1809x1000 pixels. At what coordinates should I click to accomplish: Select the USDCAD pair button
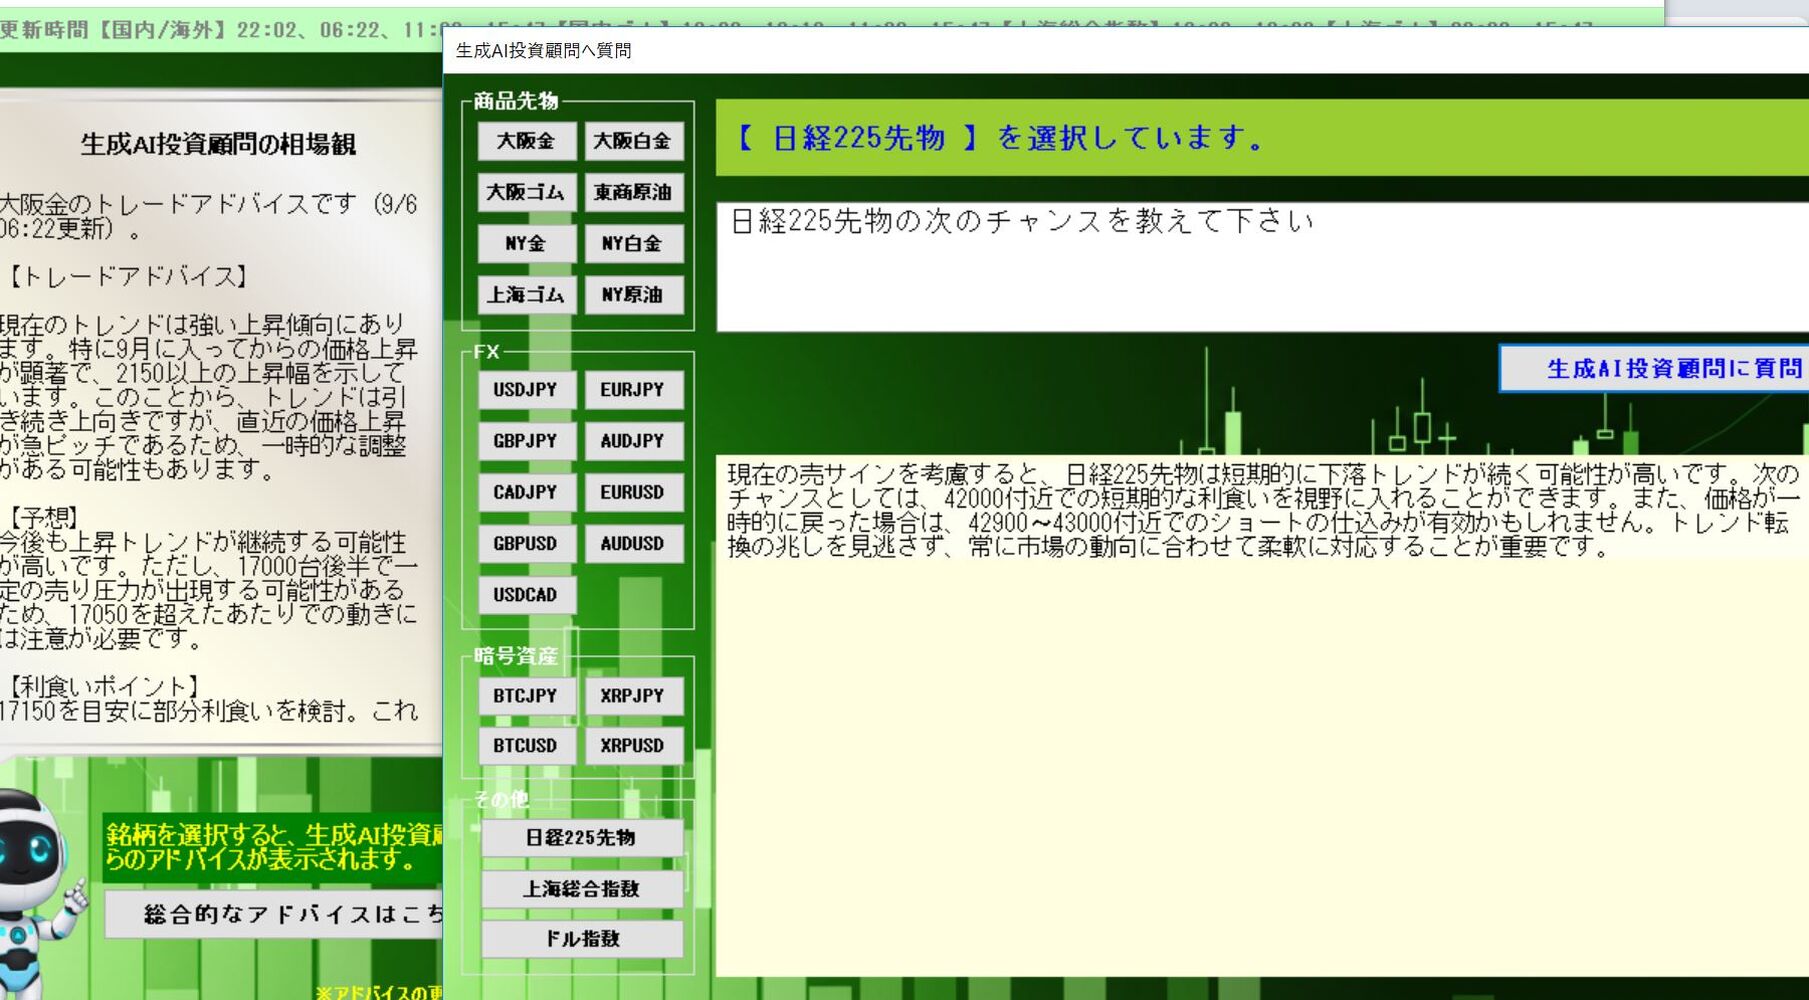tap(526, 595)
